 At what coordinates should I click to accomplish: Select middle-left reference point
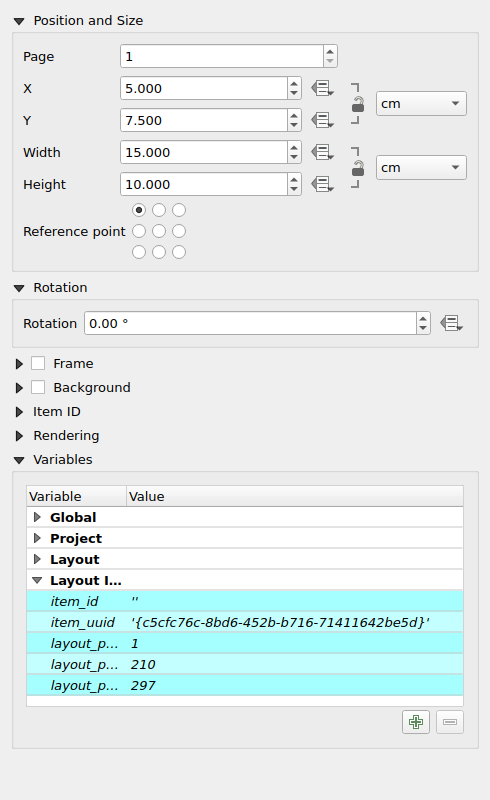pyautogui.click(x=139, y=231)
